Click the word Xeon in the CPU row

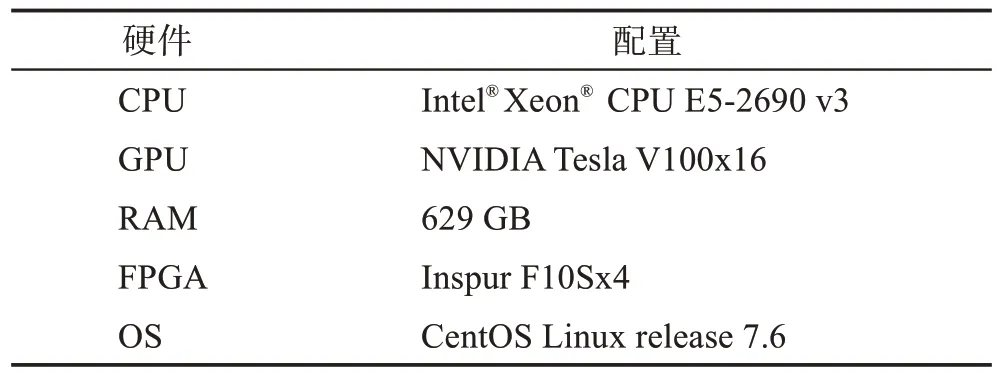point(541,101)
